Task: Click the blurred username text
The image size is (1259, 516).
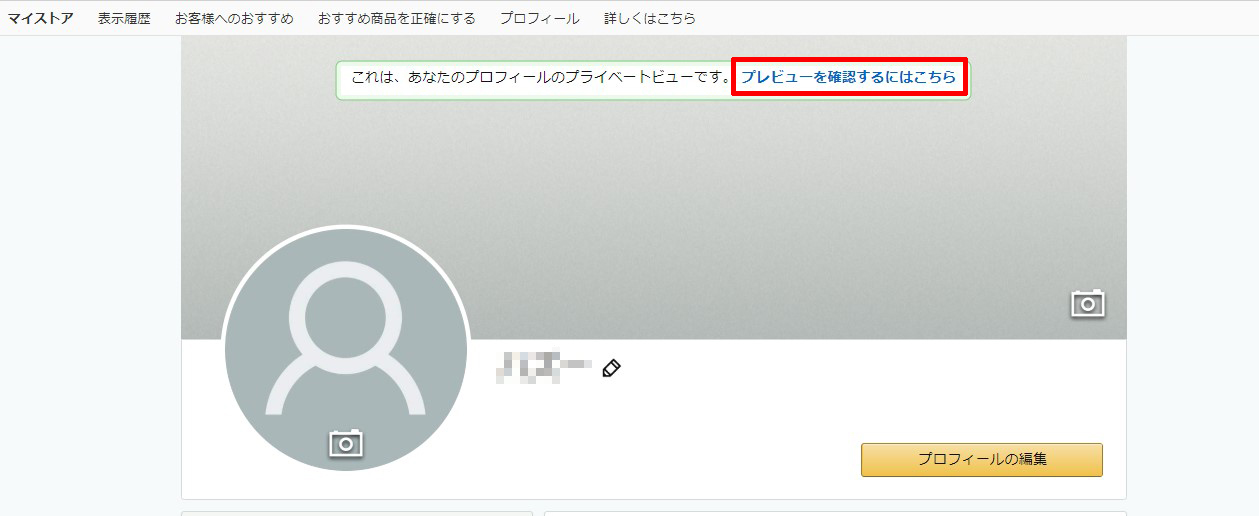Action: 543,369
